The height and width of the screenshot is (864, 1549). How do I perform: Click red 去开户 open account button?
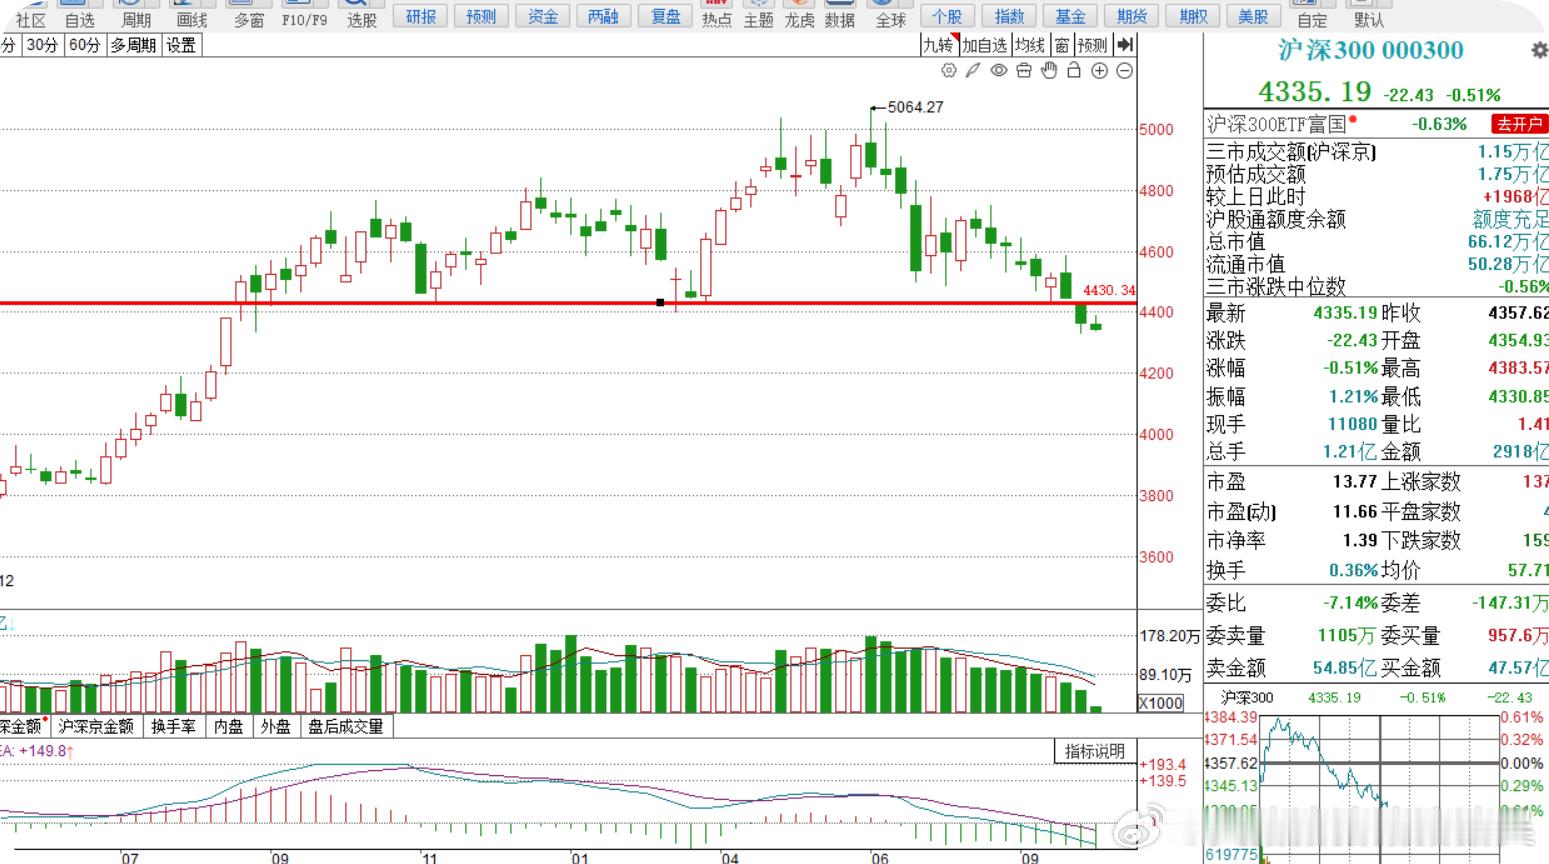[1519, 124]
